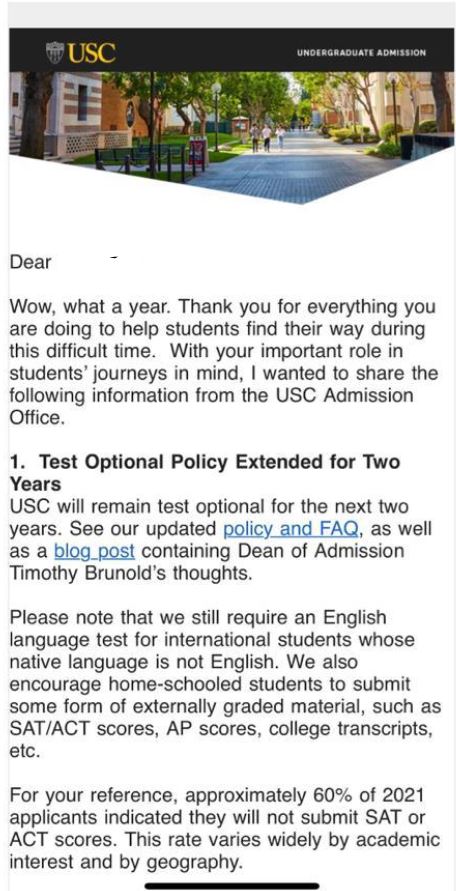Image resolution: width=456 pixels, height=891 pixels.
Task: Tap the red sign in banner photo
Action: [x=197, y=152]
